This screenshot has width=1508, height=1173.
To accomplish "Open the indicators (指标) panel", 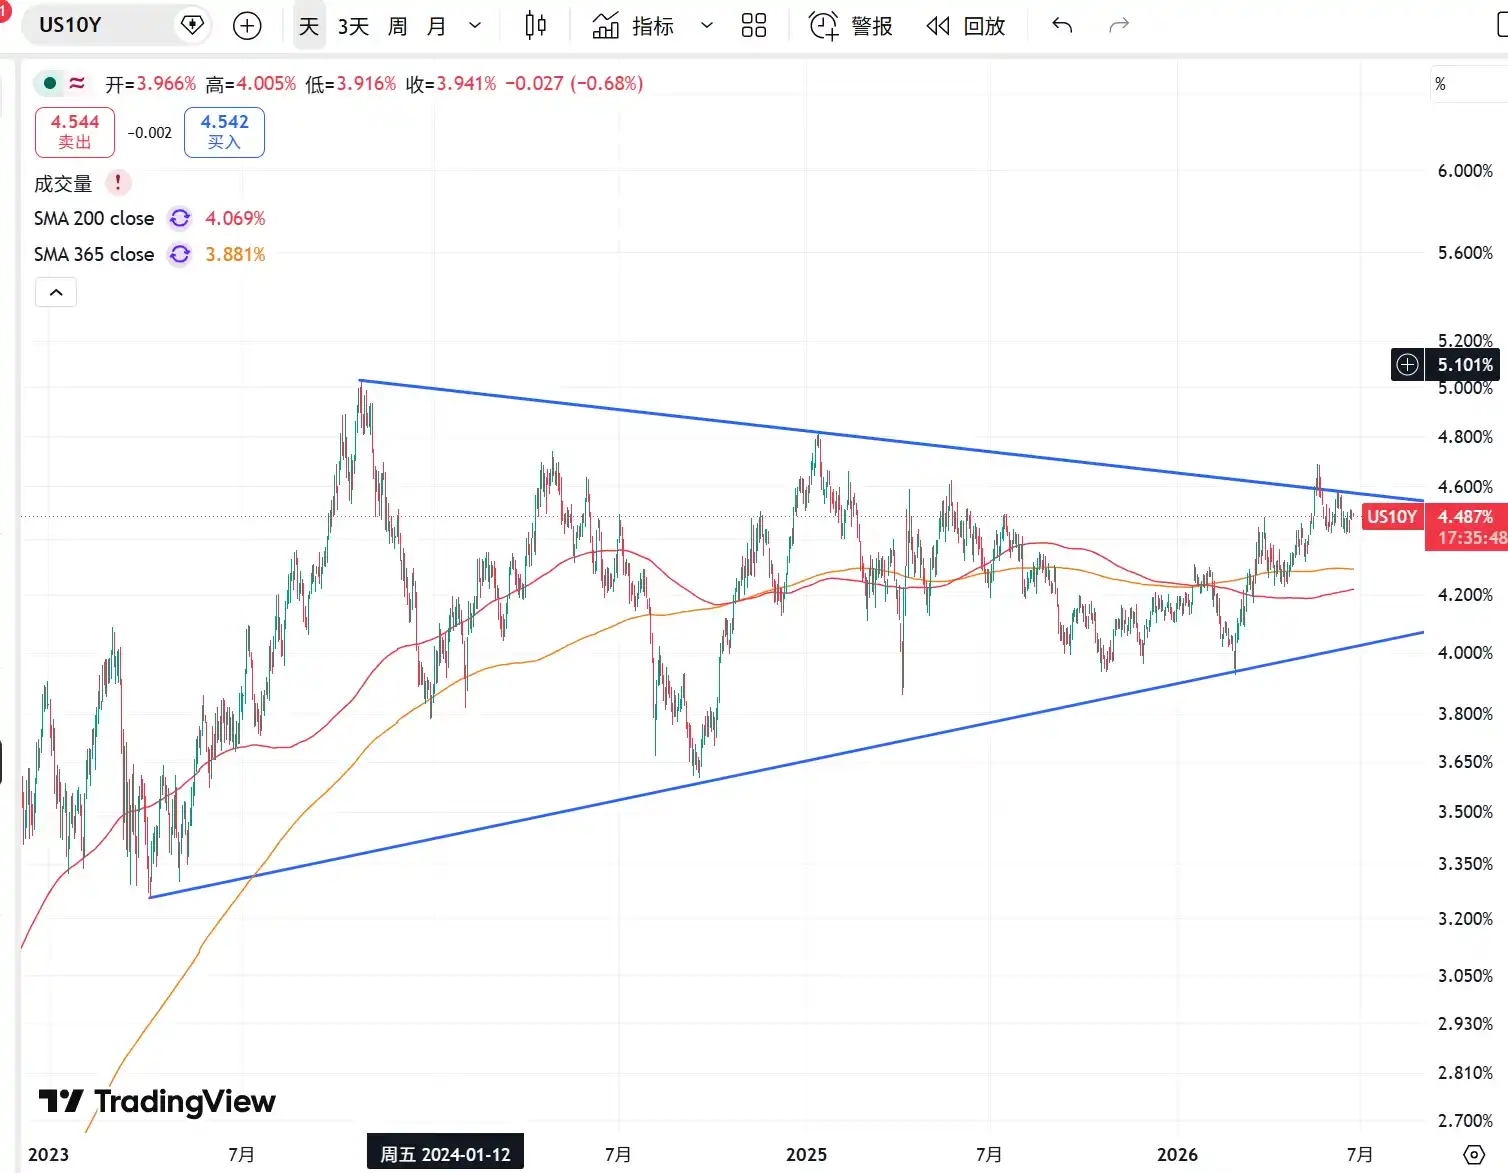I will [634, 26].
